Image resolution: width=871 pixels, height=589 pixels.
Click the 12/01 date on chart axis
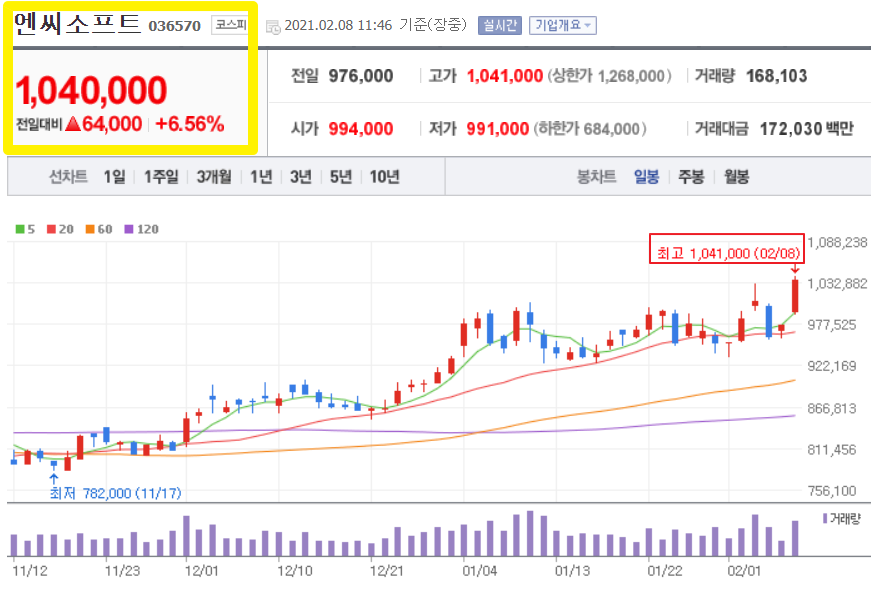click(201, 571)
